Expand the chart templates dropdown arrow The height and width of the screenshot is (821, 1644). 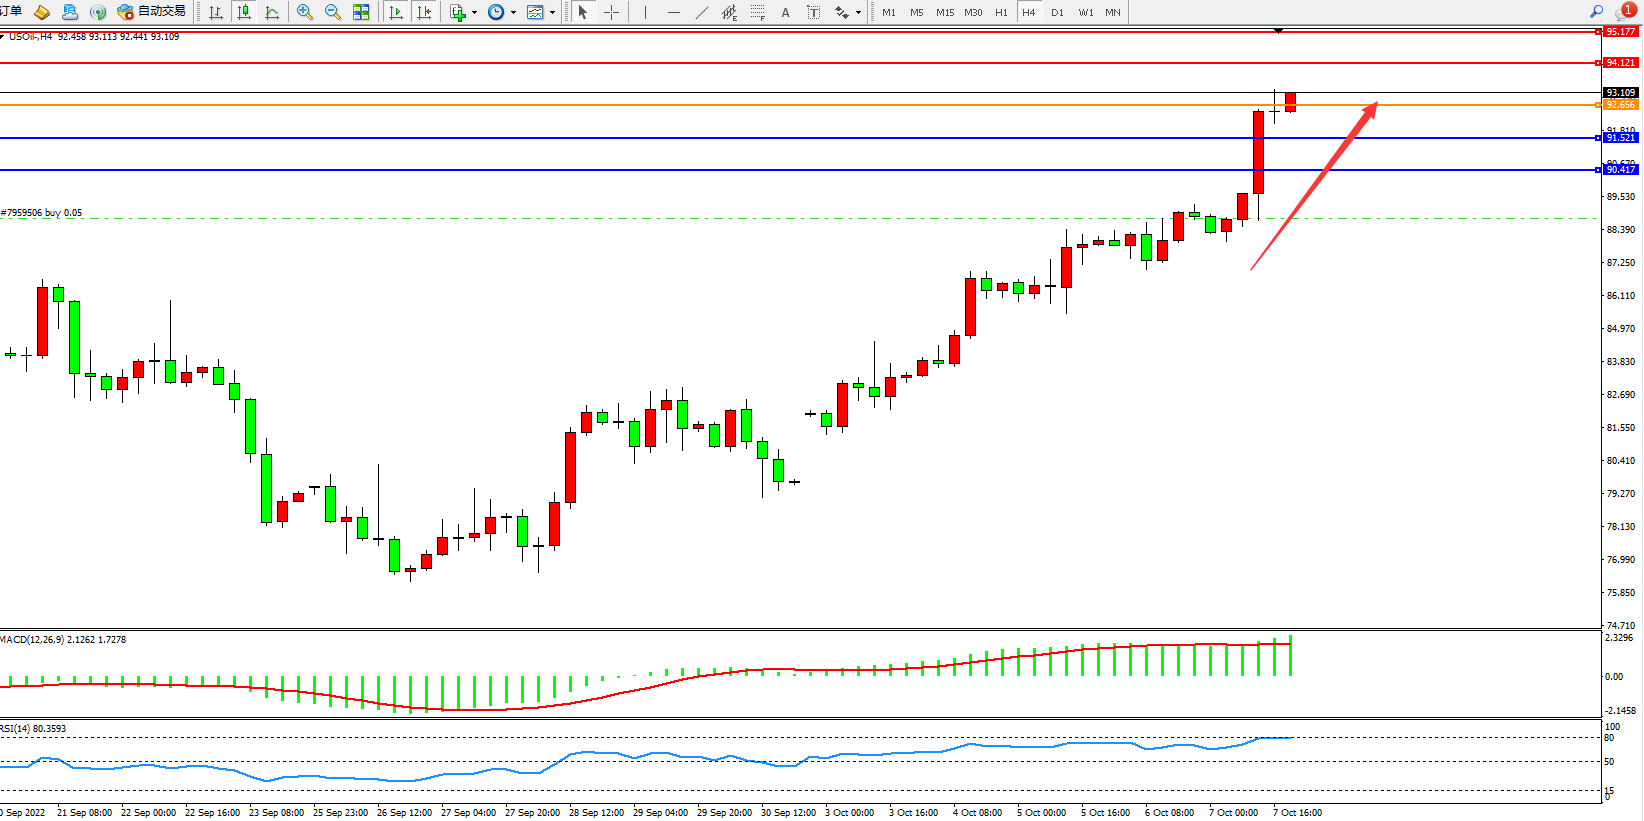pos(552,13)
